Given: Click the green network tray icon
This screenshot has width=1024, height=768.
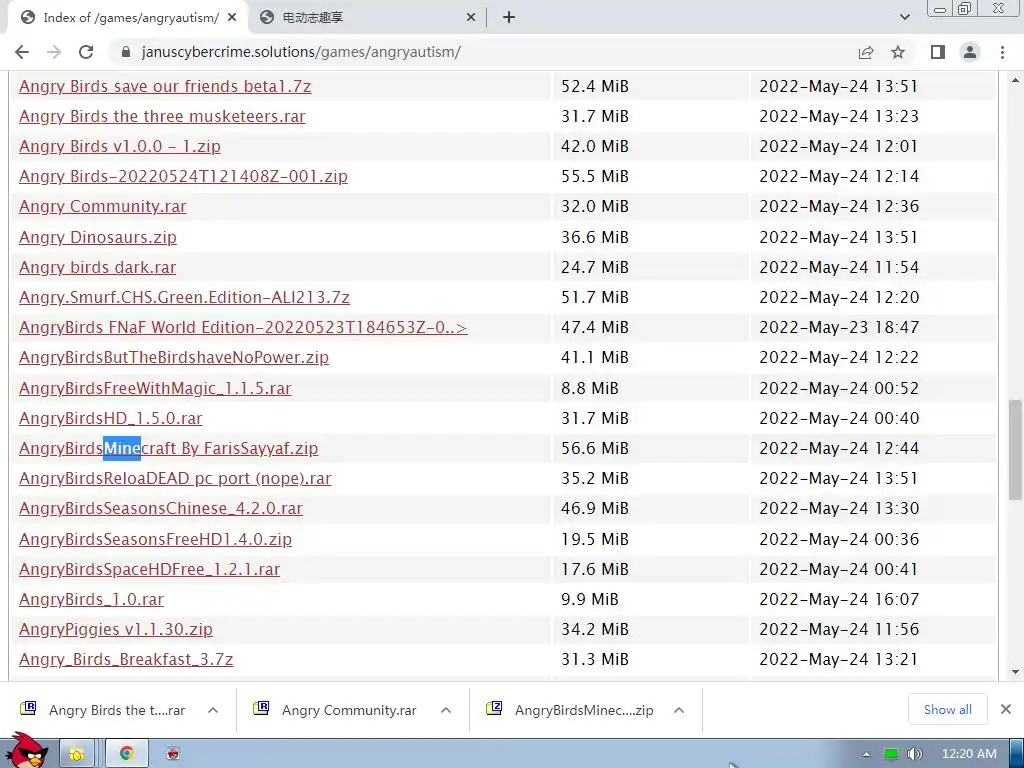Looking at the screenshot, I should pyautogui.click(x=891, y=754).
